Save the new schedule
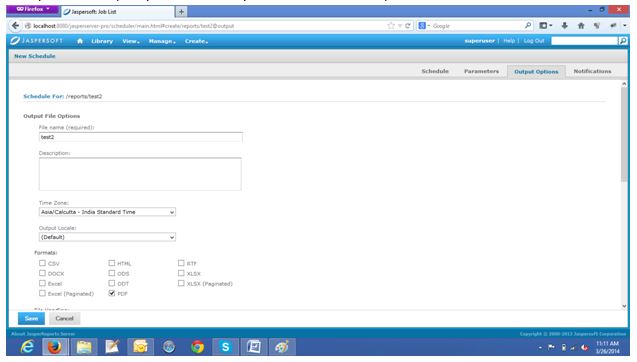 (31, 319)
